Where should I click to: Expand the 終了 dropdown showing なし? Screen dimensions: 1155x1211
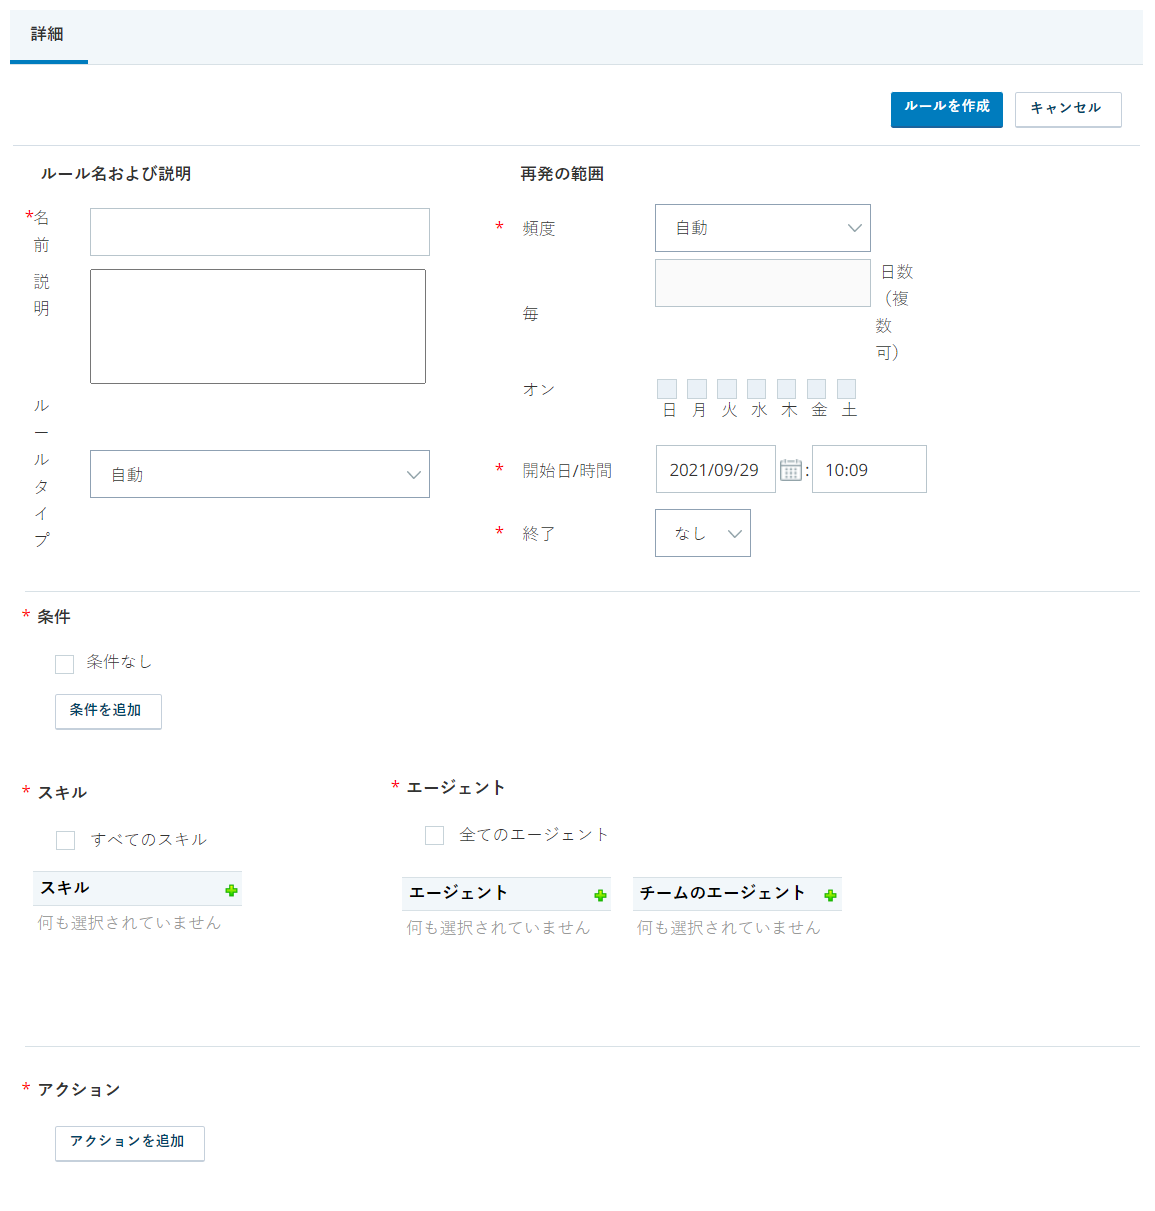point(703,533)
